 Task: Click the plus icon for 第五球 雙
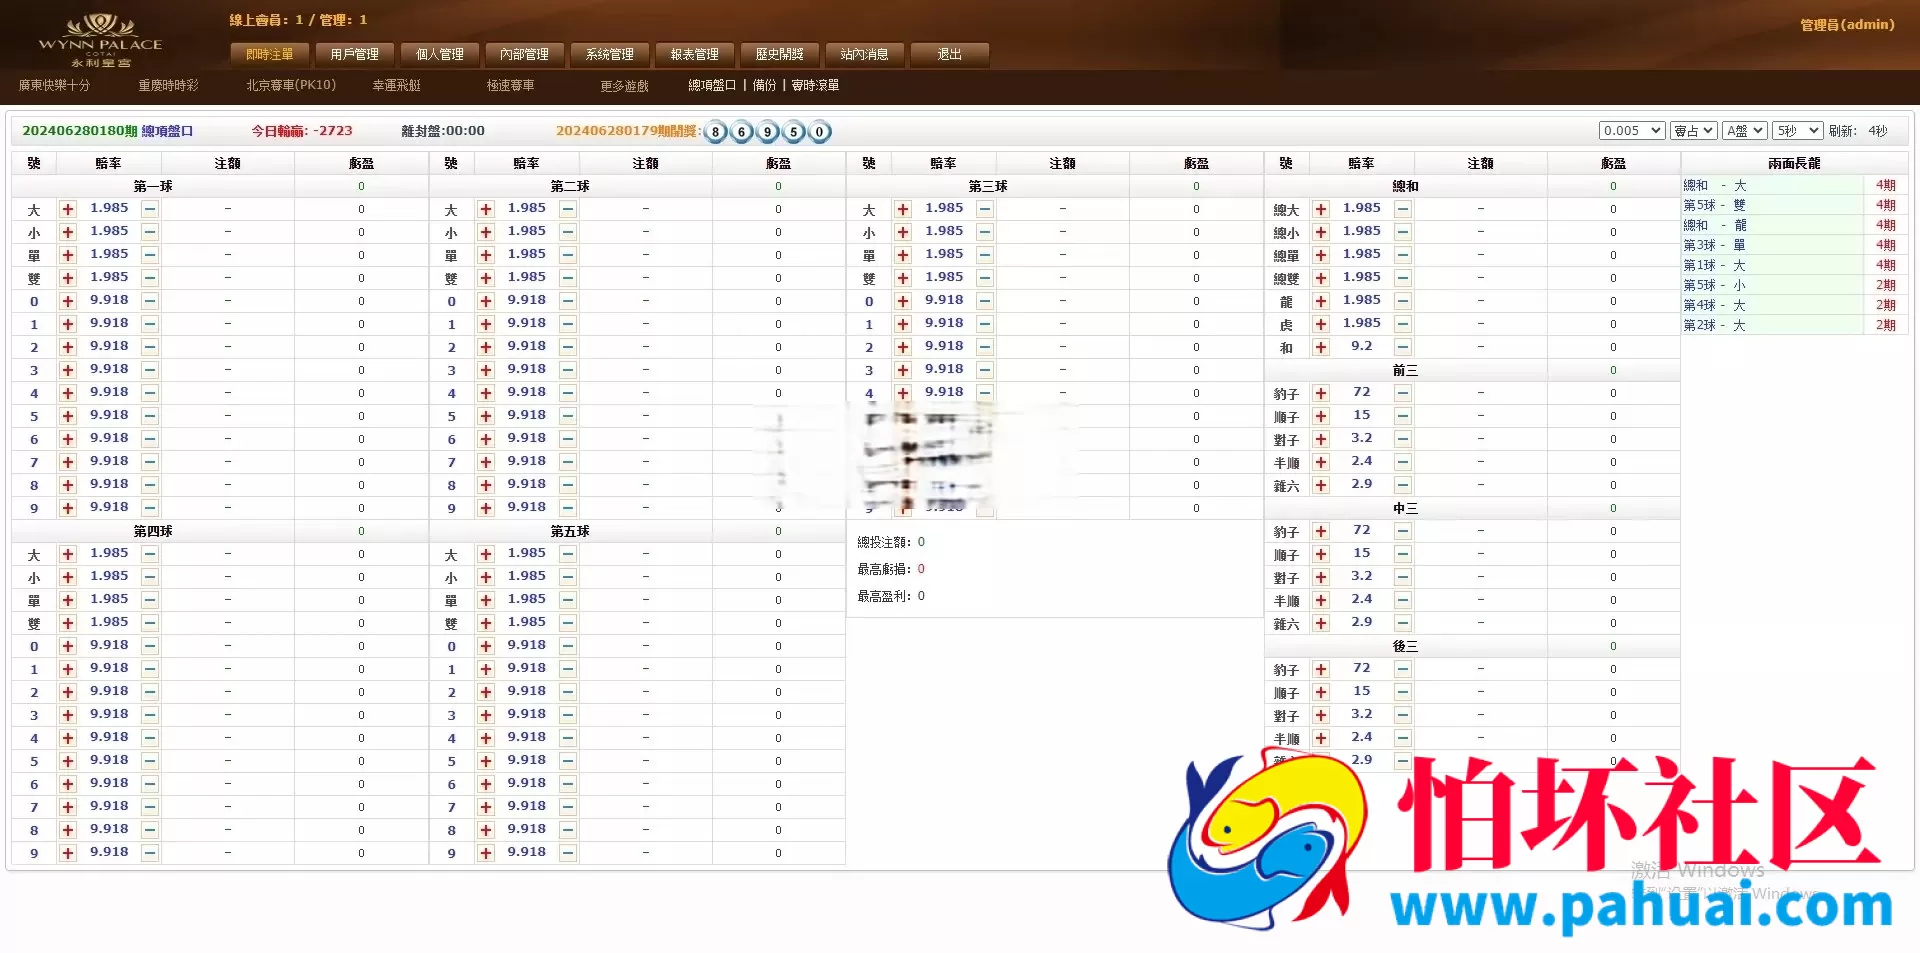(486, 623)
